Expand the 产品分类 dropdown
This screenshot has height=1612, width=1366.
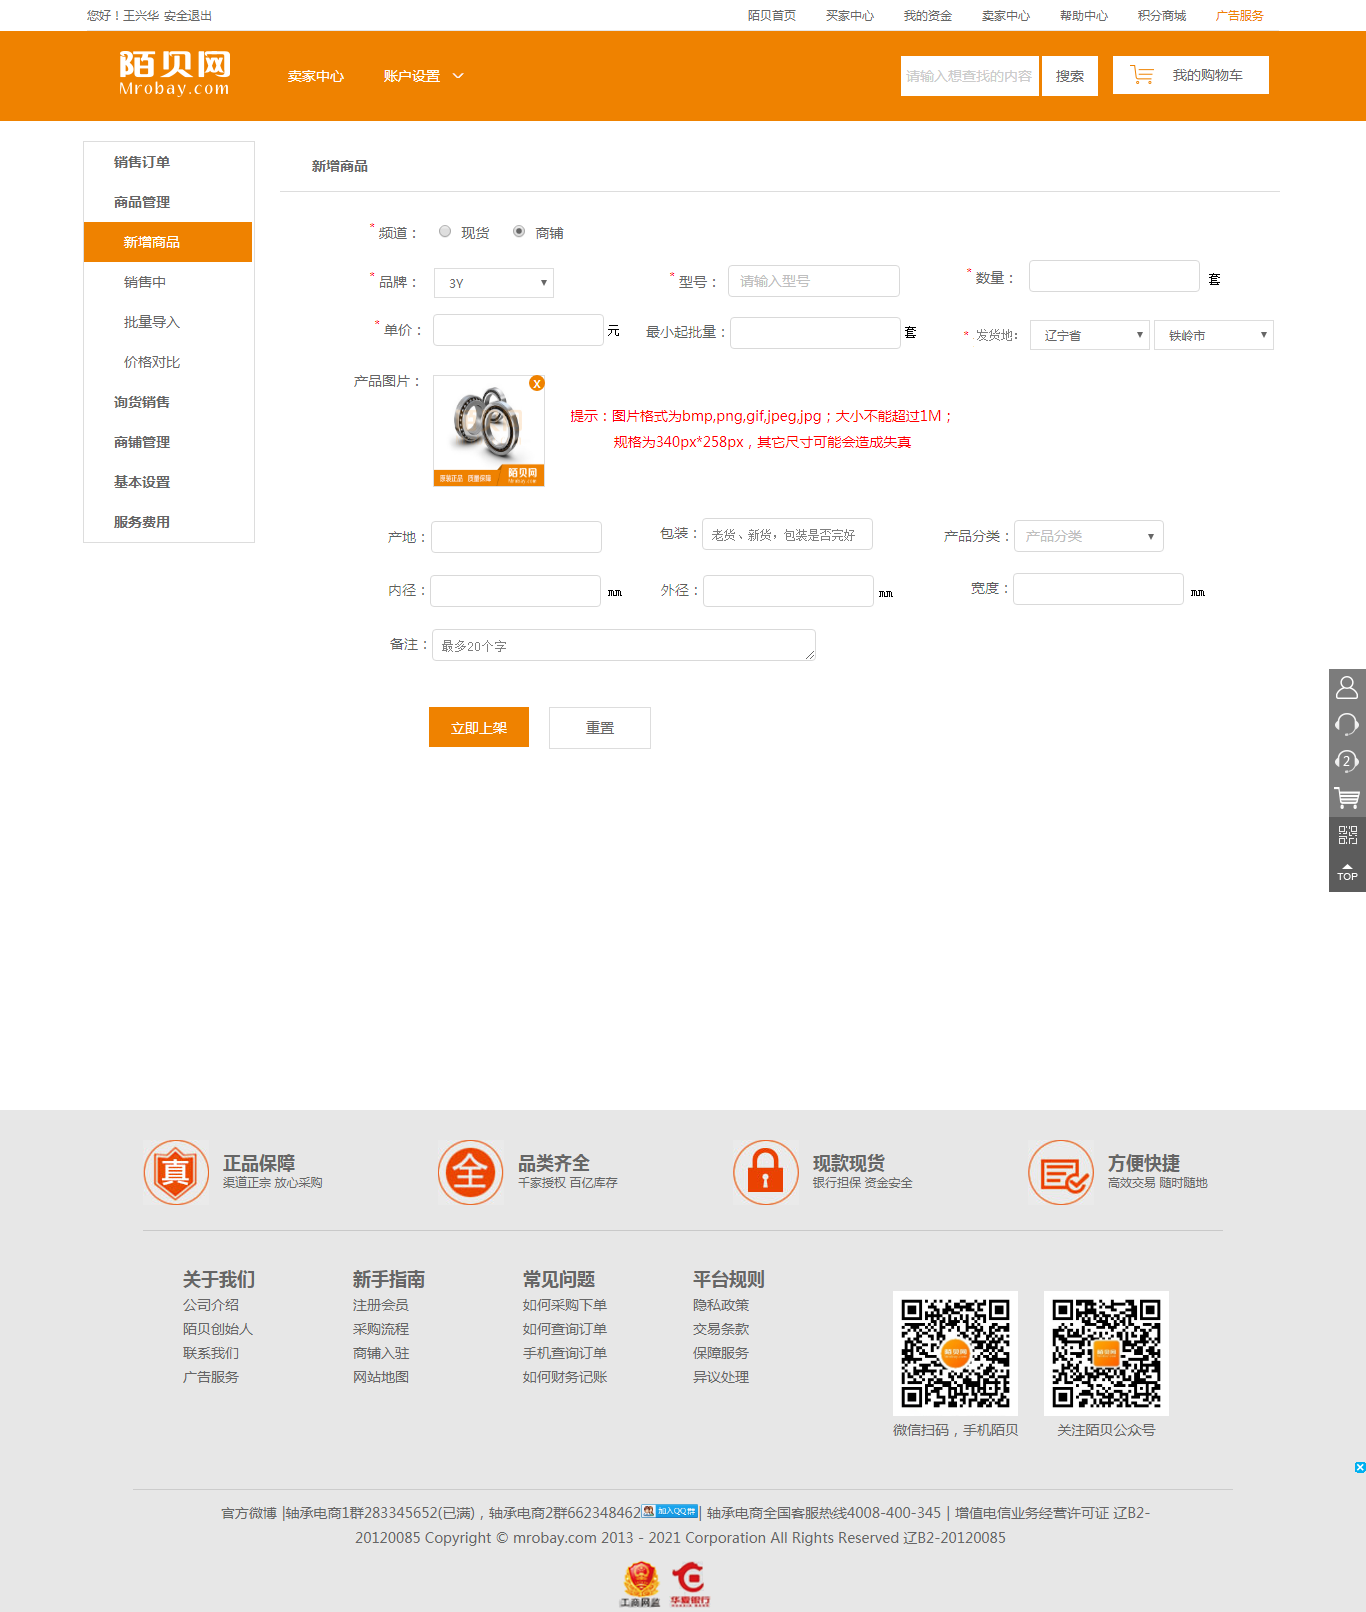click(x=1088, y=536)
